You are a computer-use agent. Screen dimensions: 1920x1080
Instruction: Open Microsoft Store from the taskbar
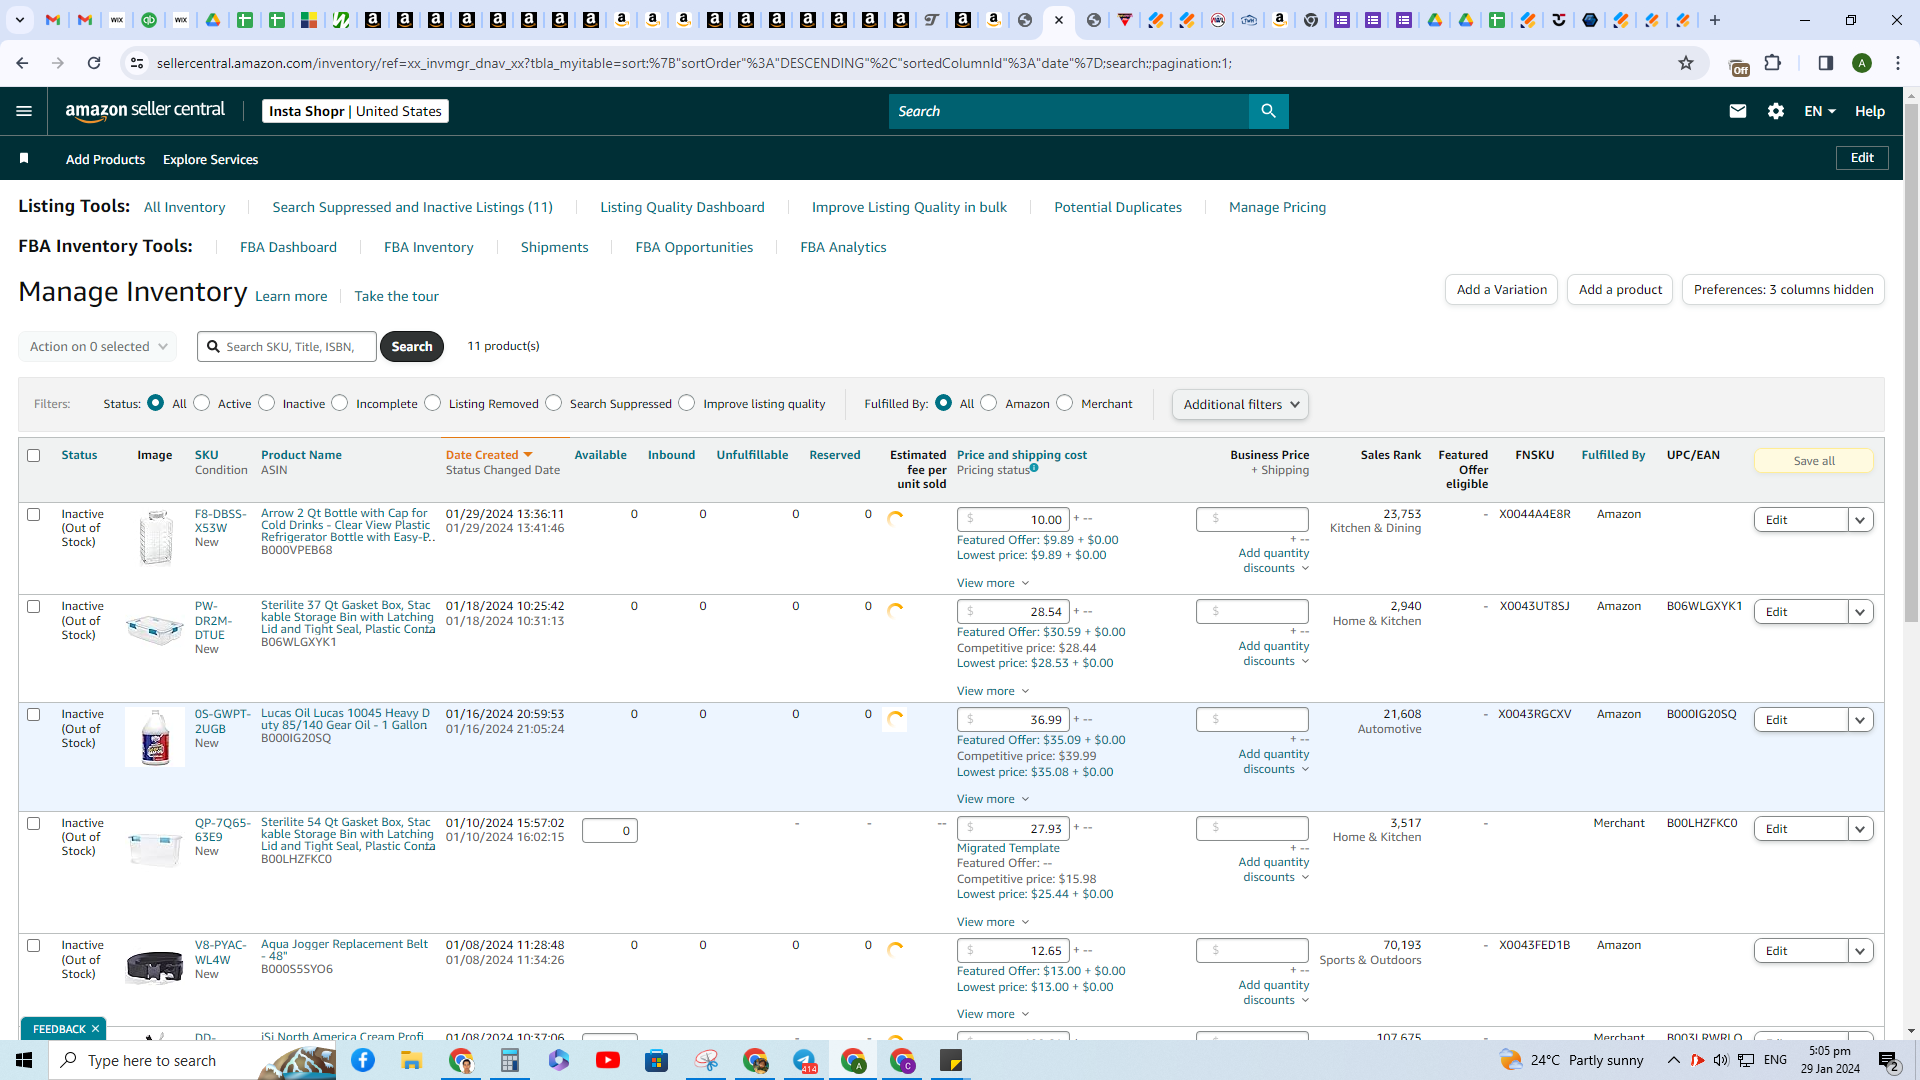pyautogui.click(x=656, y=1060)
